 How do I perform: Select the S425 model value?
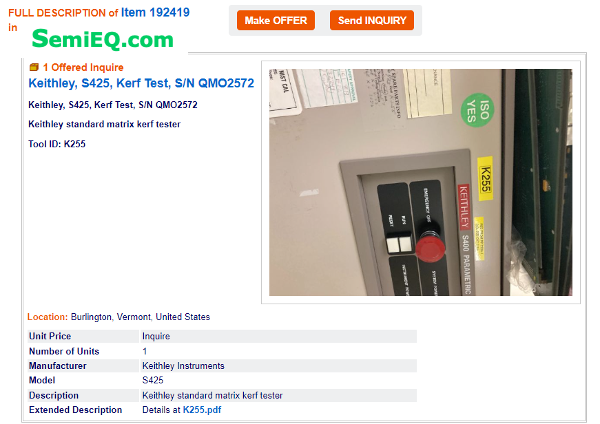tap(153, 380)
